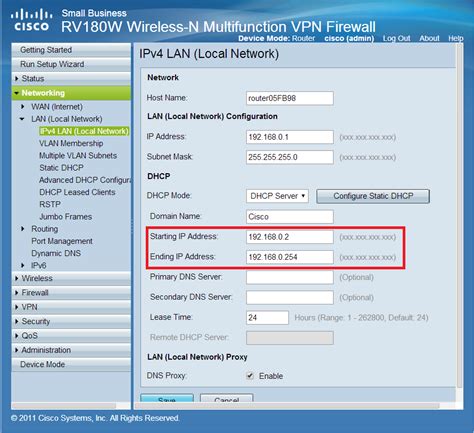Click the Primary DNS Server field
The width and height of the screenshot is (474, 433).
pyautogui.click(x=290, y=277)
